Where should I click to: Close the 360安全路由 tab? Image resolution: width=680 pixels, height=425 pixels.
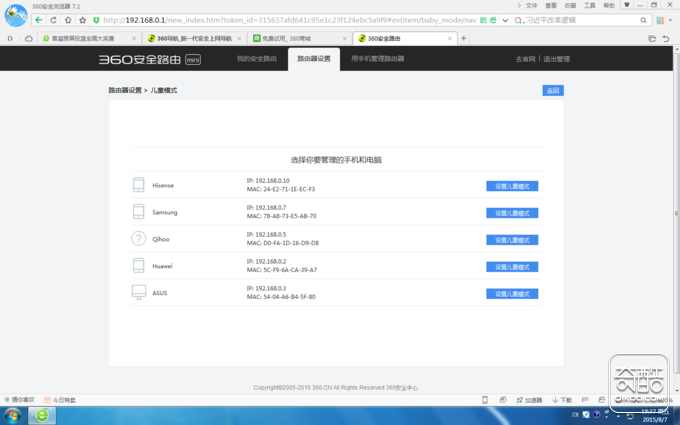pyautogui.click(x=450, y=39)
